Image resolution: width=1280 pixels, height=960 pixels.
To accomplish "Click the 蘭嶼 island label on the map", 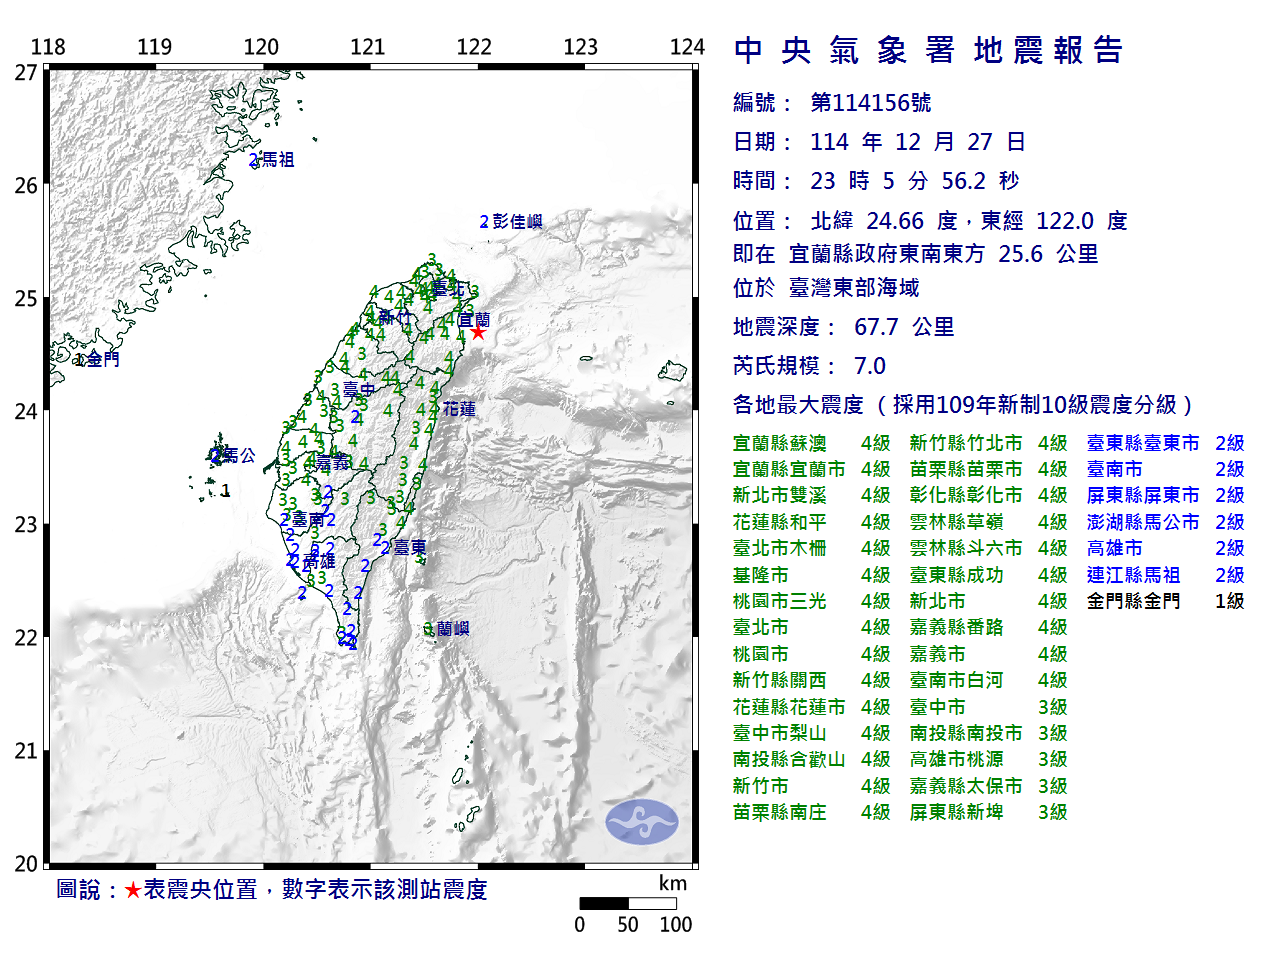I will pyautogui.click(x=453, y=629).
